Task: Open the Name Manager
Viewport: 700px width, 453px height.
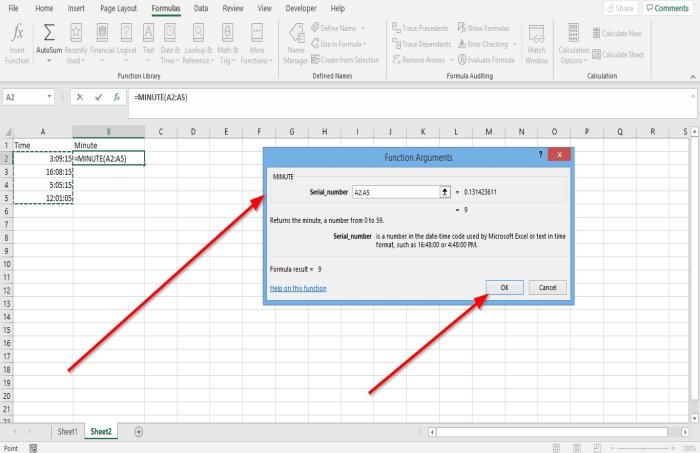Action: click(x=296, y=44)
